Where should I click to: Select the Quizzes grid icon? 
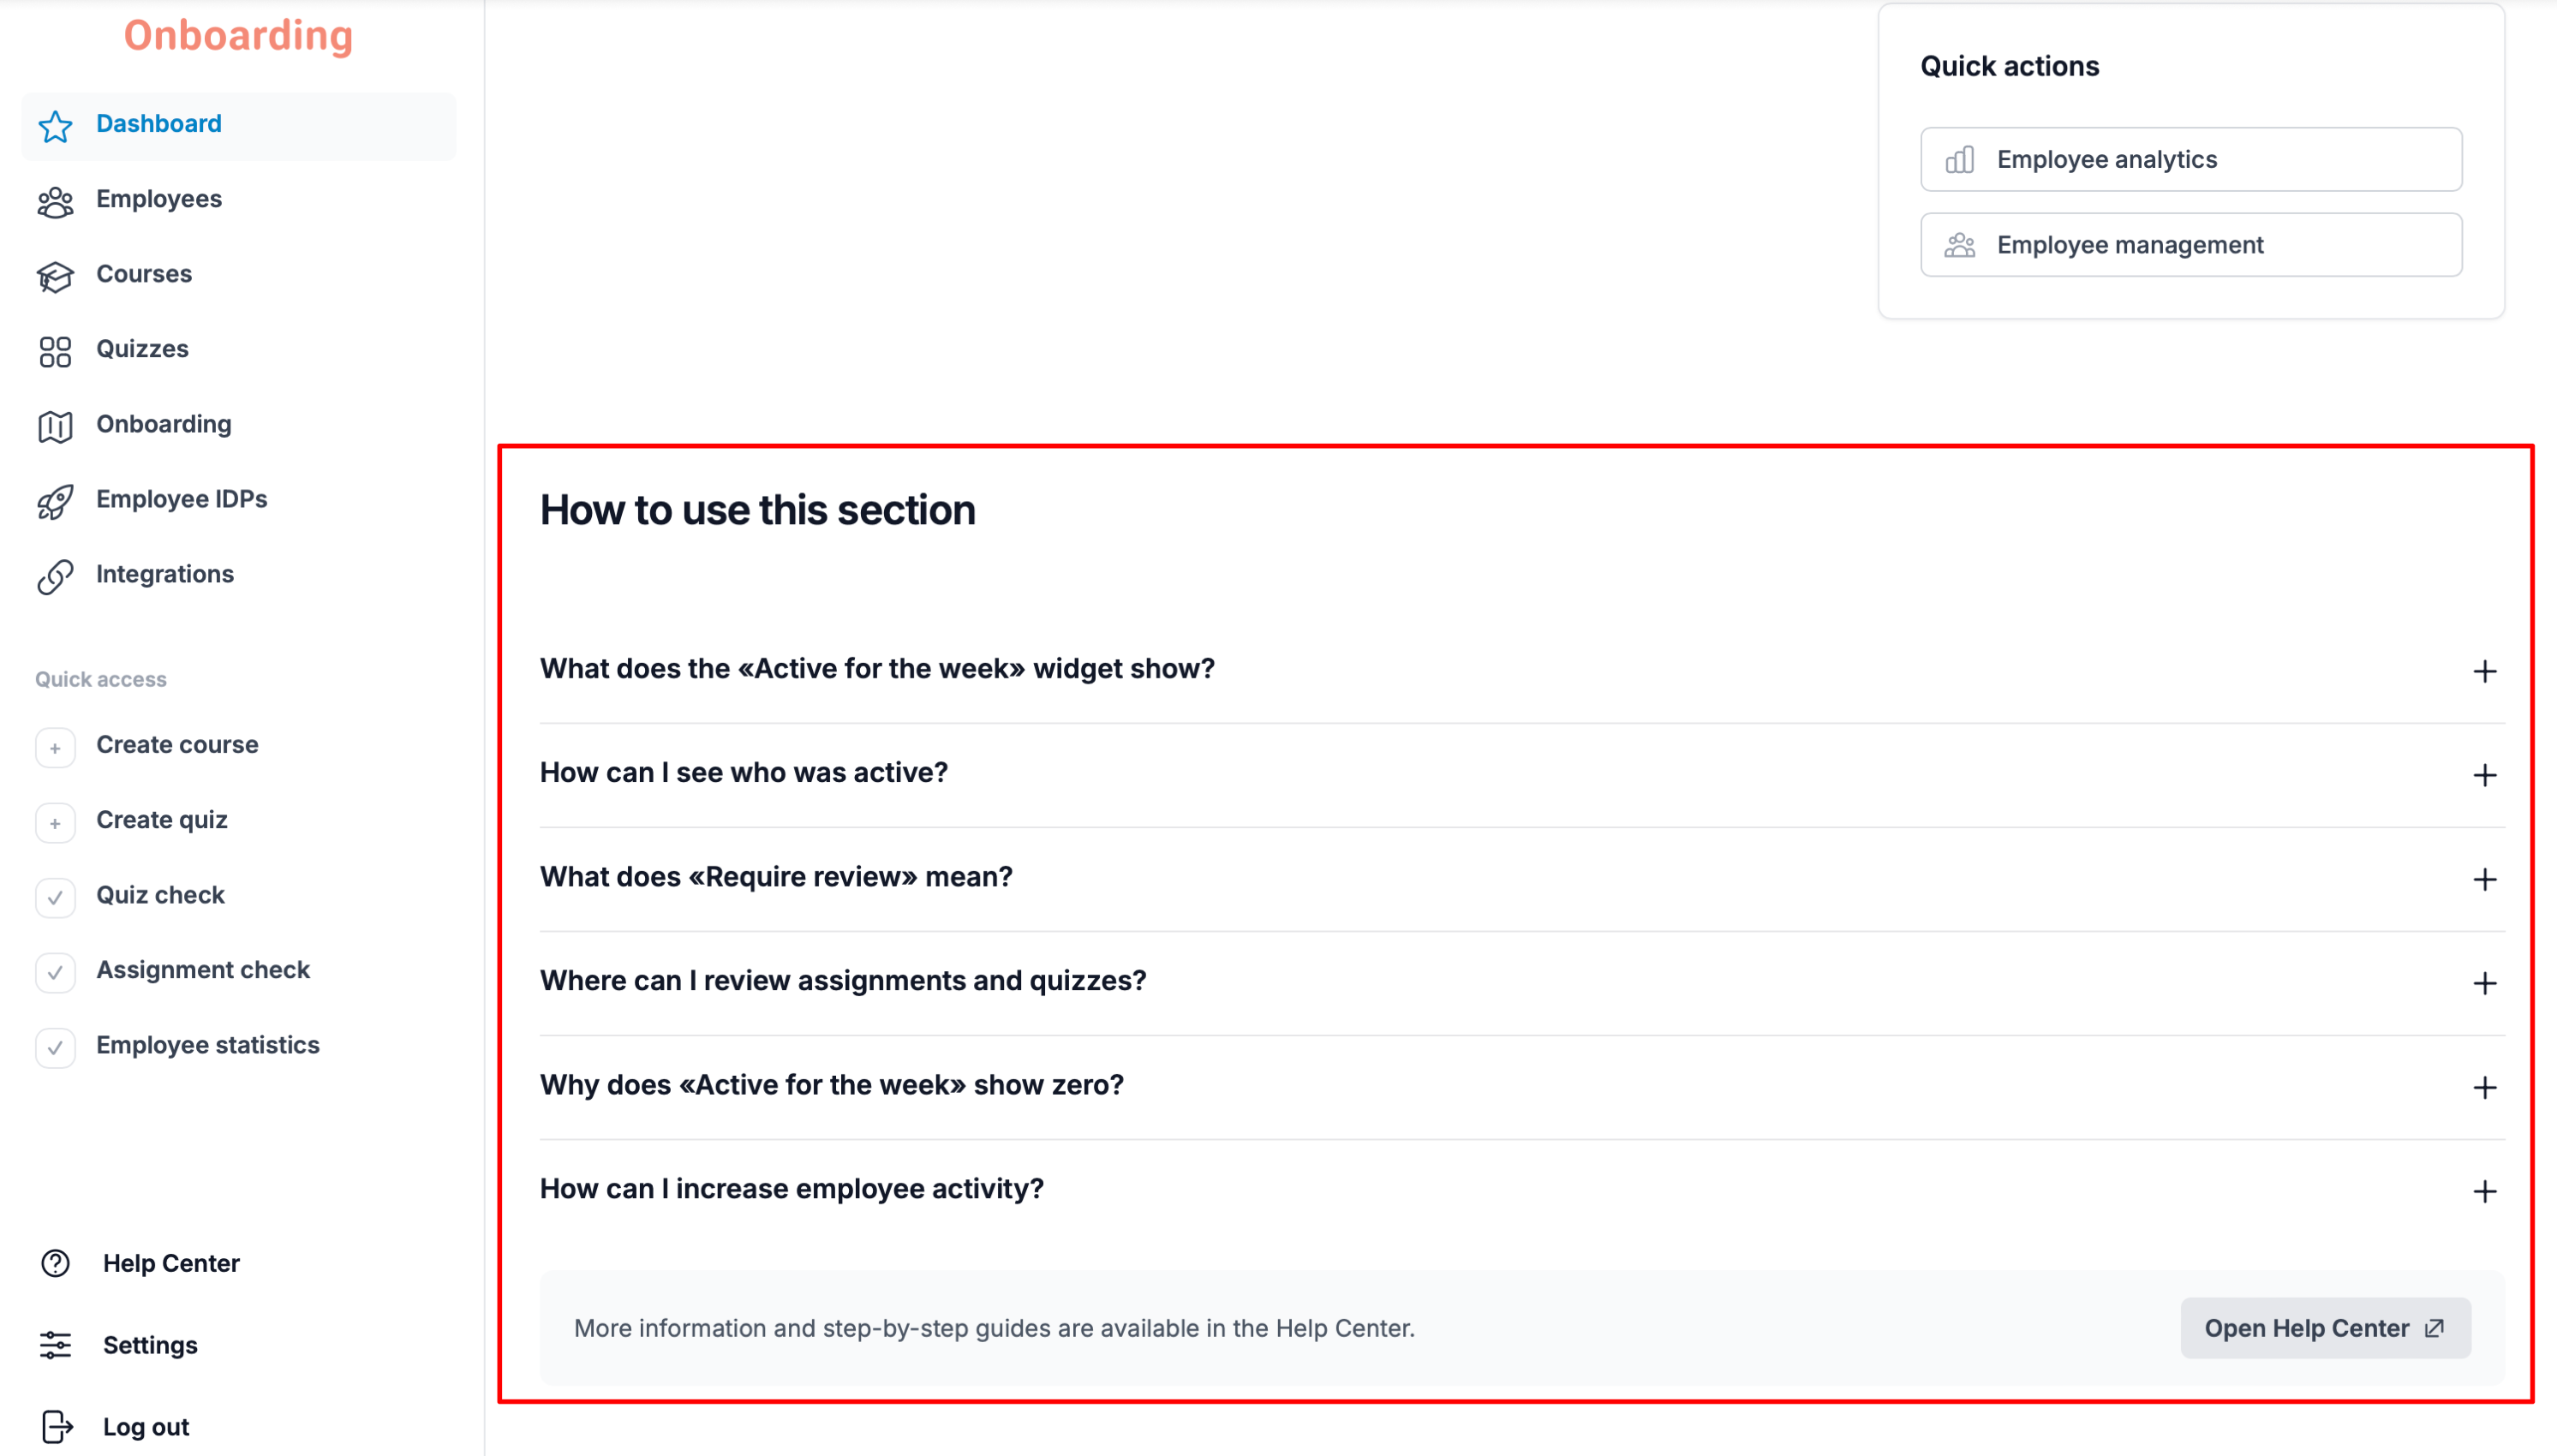coord(55,351)
